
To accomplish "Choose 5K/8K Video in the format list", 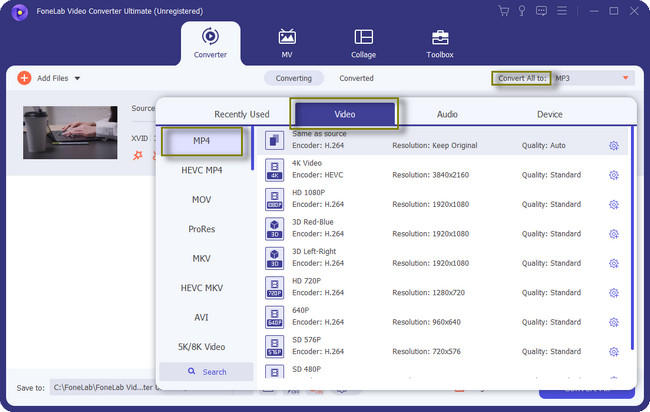I will pyautogui.click(x=201, y=347).
